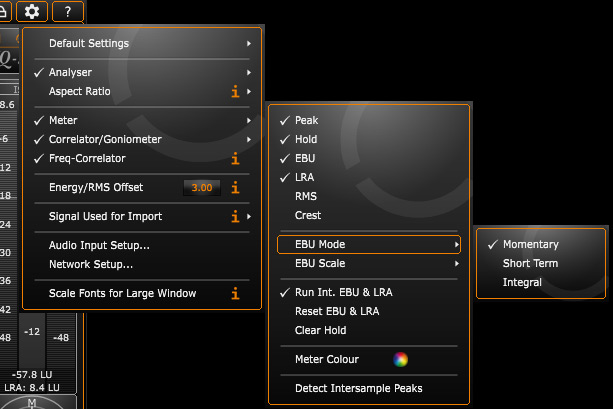Click info icon for Scale Fonts option
The height and width of the screenshot is (409, 613).
[x=236, y=293]
